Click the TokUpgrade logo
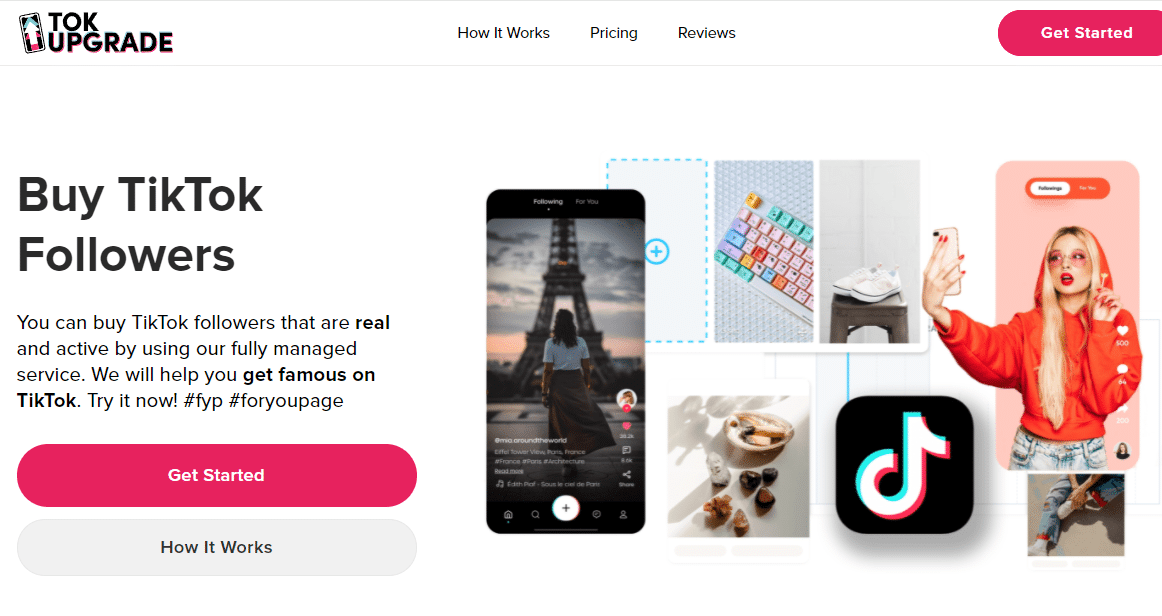Screen dimensions: 1162x616 (96, 33)
